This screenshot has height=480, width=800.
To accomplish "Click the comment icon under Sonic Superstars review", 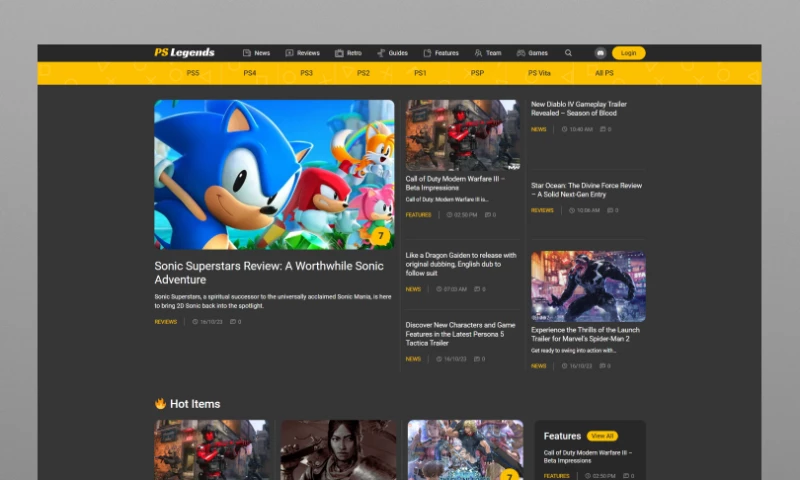I will pyautogui.click(x=233, y=322).
